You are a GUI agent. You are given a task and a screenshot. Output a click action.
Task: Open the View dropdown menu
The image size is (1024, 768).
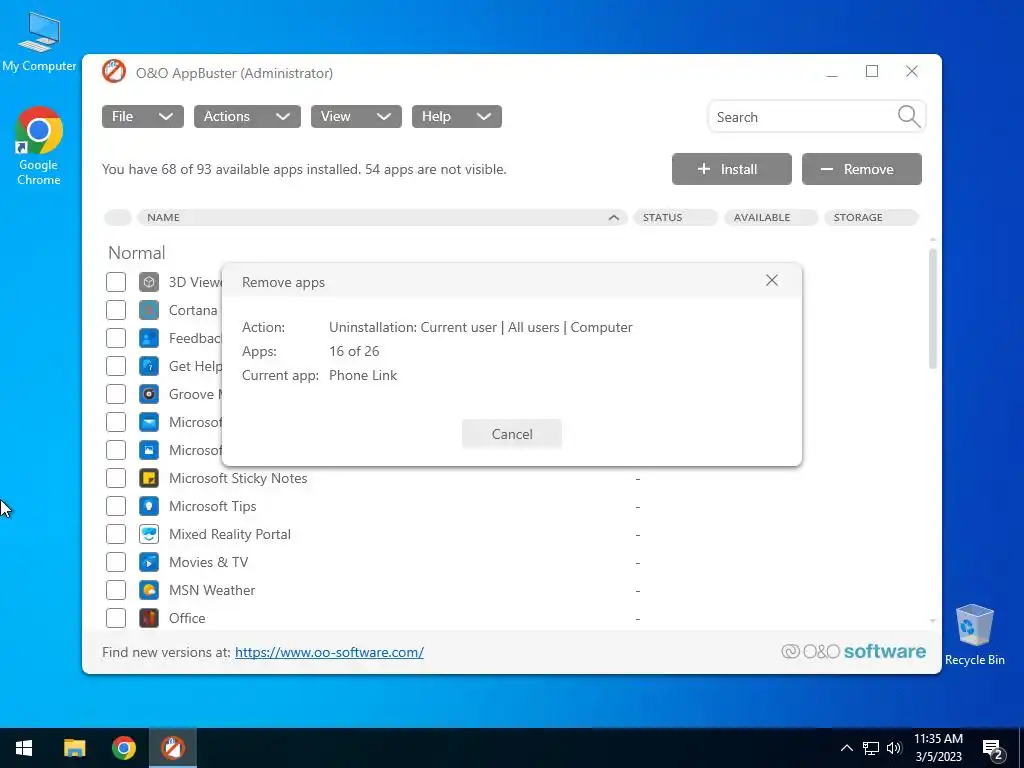point(356,116)
